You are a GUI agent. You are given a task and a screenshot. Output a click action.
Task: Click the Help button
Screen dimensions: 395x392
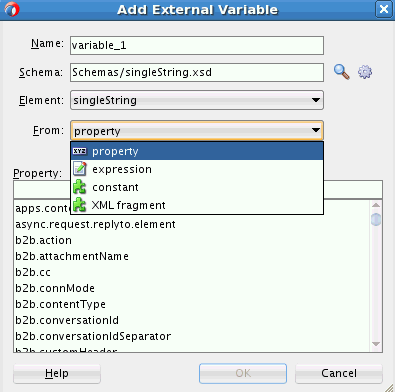click(x=57, y=373)
